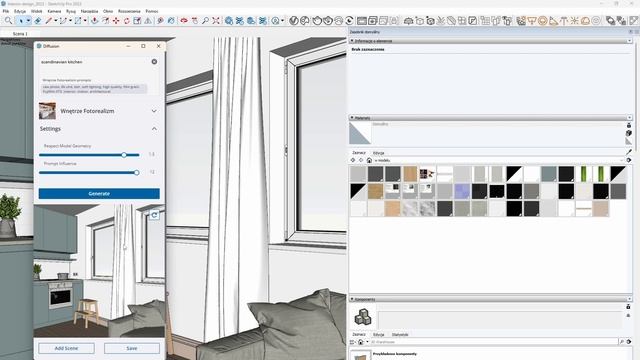Click the generated kitchen preview image

99,271
